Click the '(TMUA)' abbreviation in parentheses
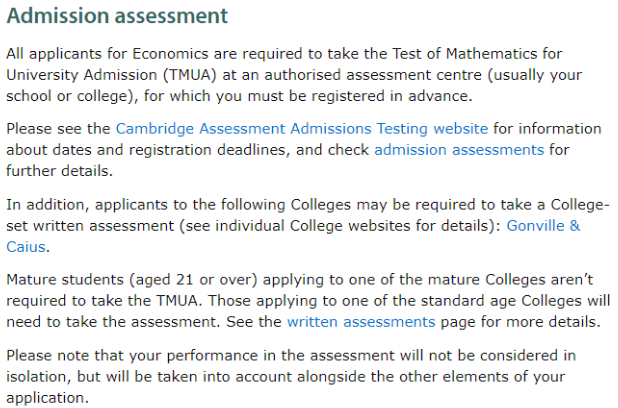The image size is (618, 408). tap(190, 75)
